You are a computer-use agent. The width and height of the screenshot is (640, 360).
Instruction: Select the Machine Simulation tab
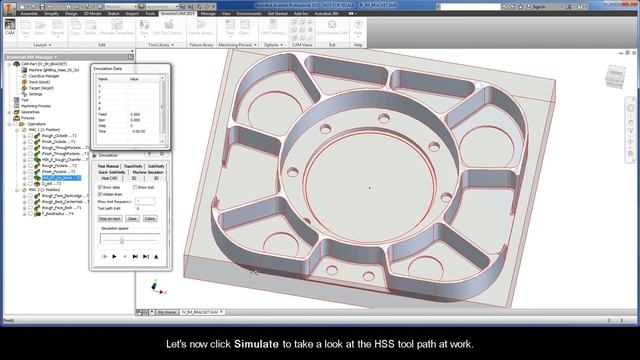[148, 172]
